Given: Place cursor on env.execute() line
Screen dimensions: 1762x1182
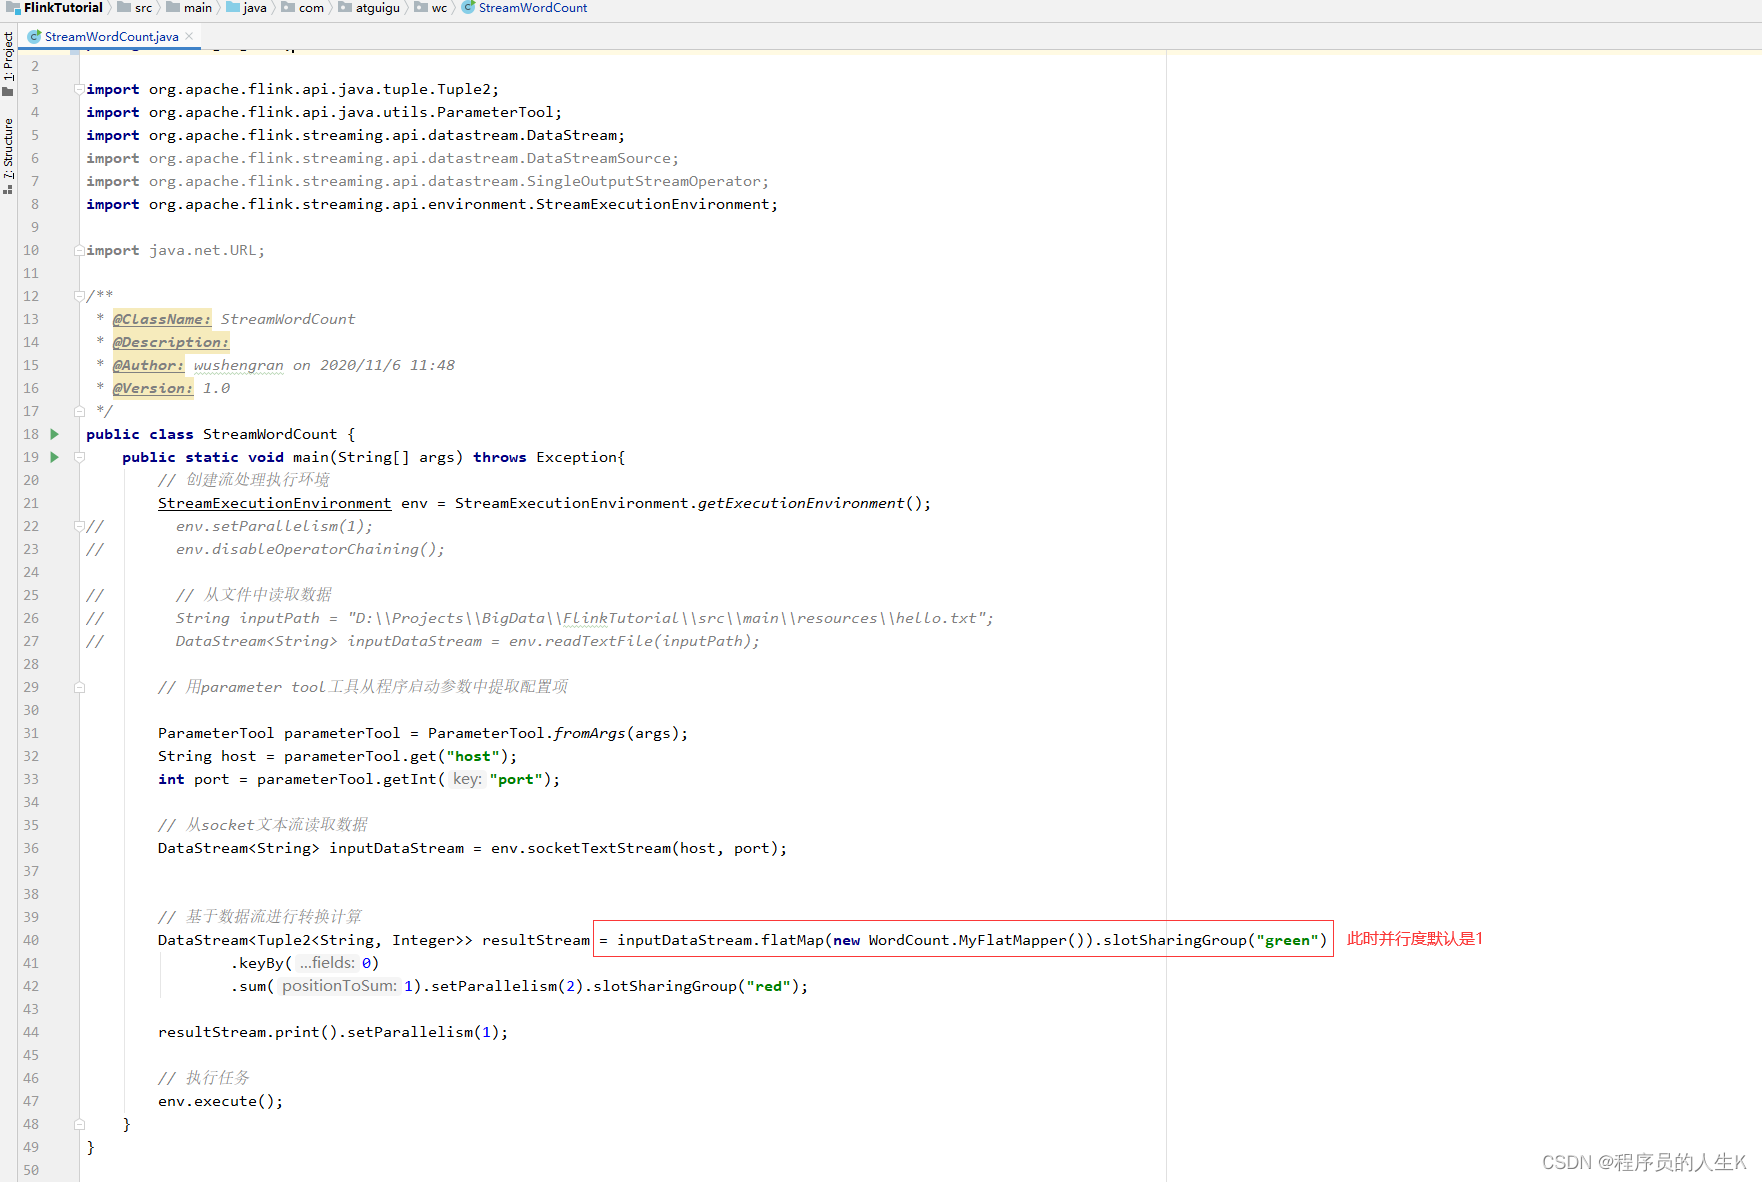Looking at the screenshot, I should (x=220, y=1101).
